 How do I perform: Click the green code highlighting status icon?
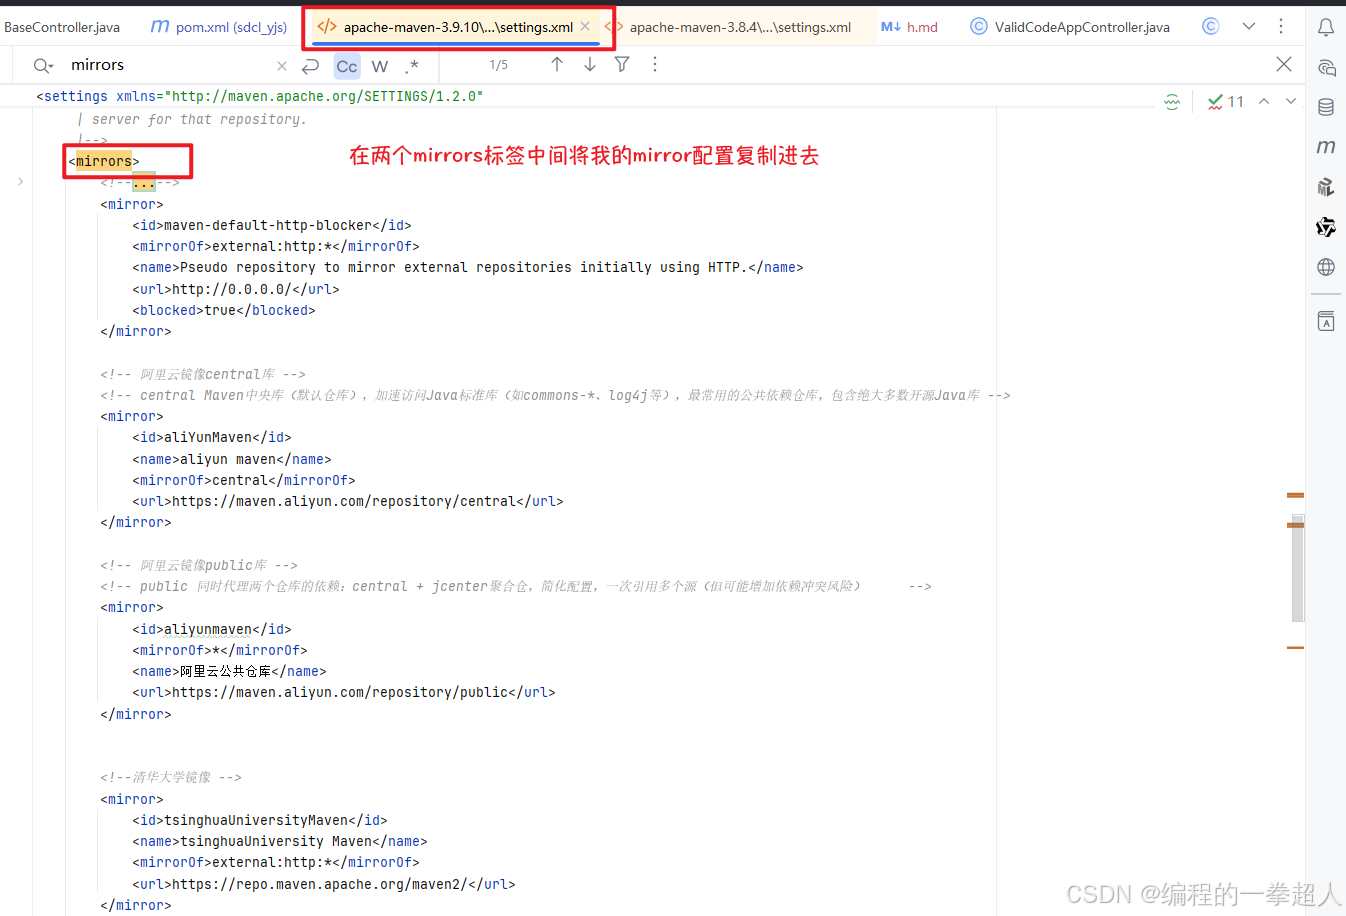(x=1172, y=101)
